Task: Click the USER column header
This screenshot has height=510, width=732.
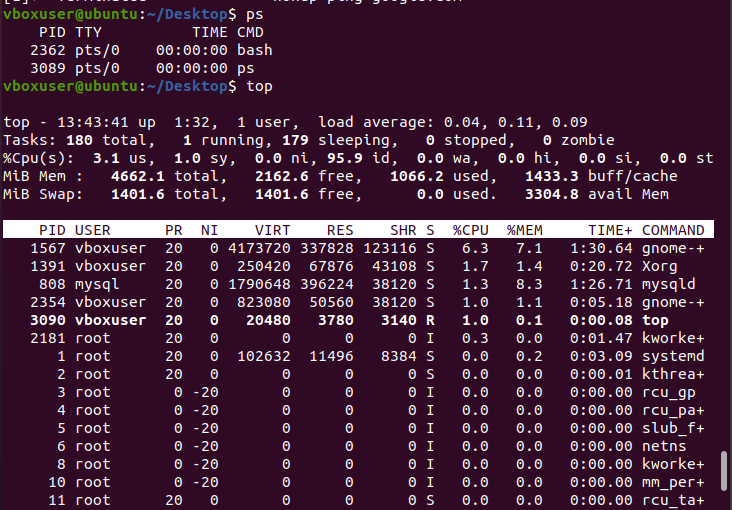Action: point(92,230)
